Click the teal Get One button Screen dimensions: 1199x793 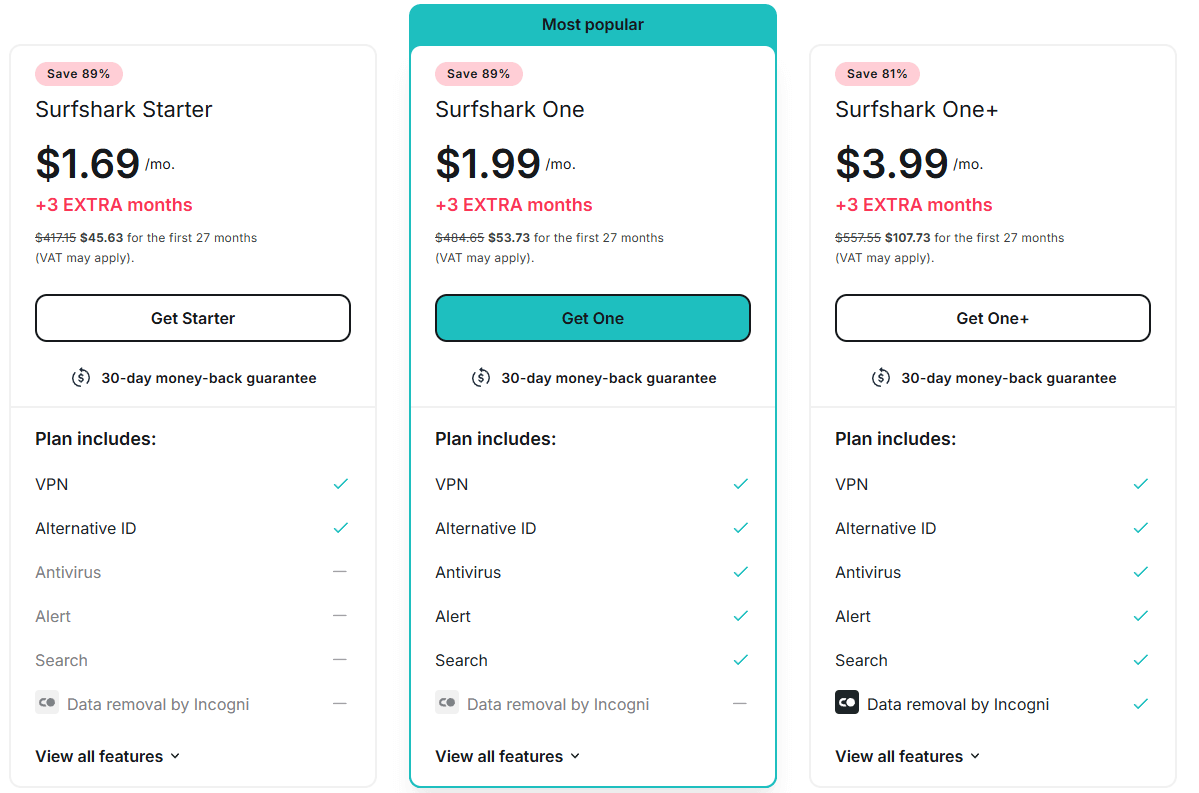[593, 318]
